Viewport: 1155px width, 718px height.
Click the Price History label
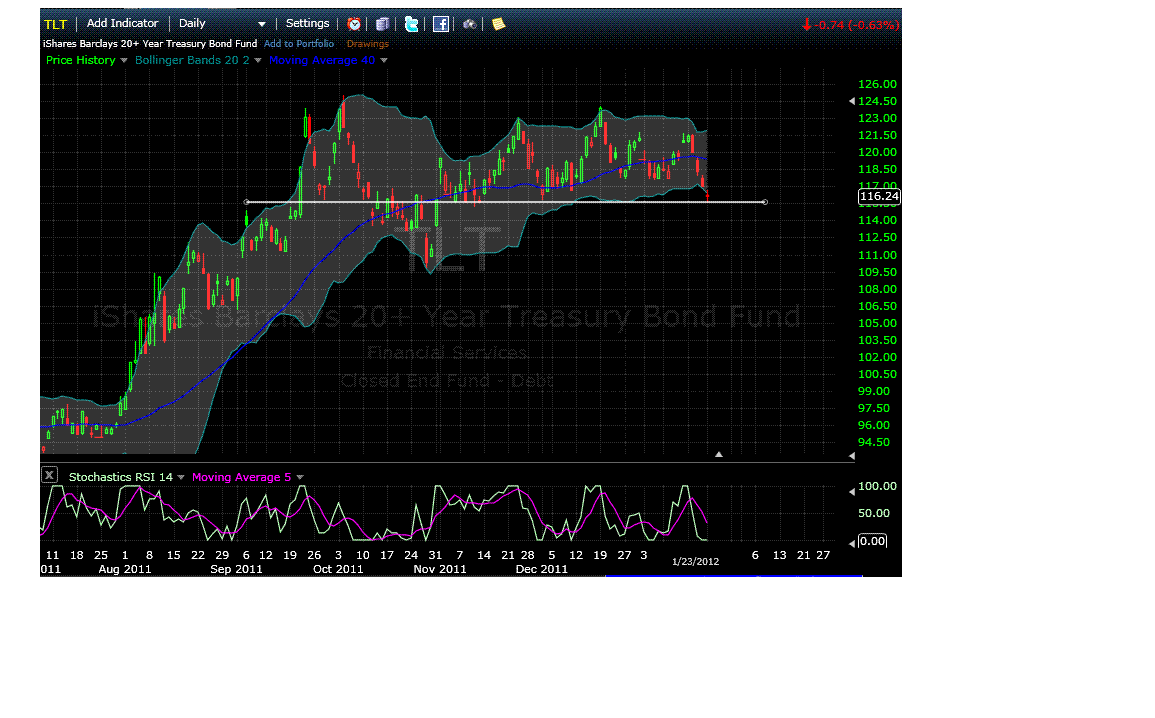coord(80,60)
